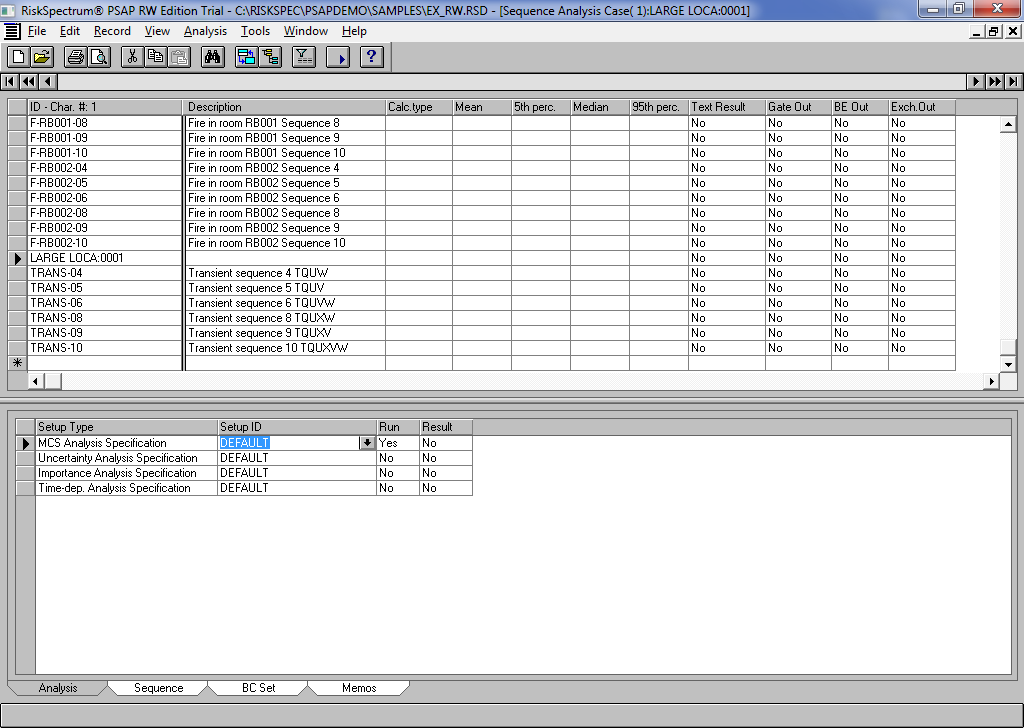Switch to the BC Set tab

(x=258, y=688)
